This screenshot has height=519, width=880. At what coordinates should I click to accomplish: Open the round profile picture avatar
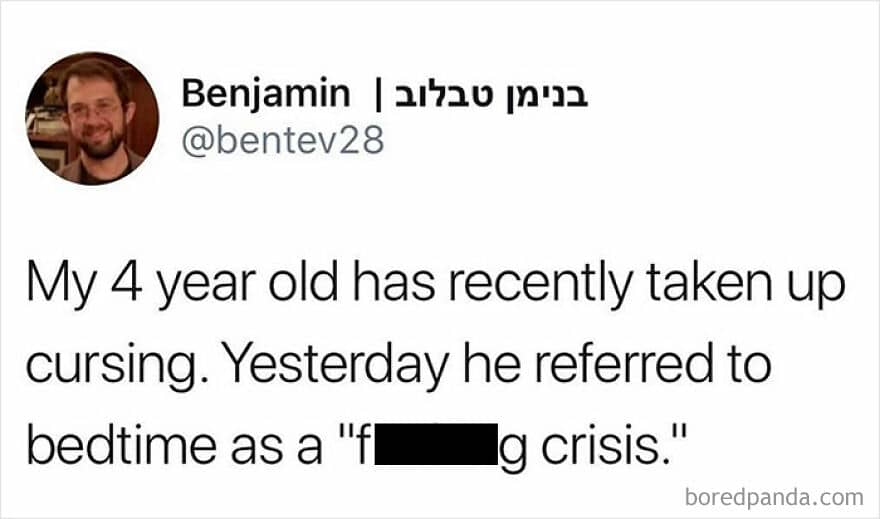point(92,118)
